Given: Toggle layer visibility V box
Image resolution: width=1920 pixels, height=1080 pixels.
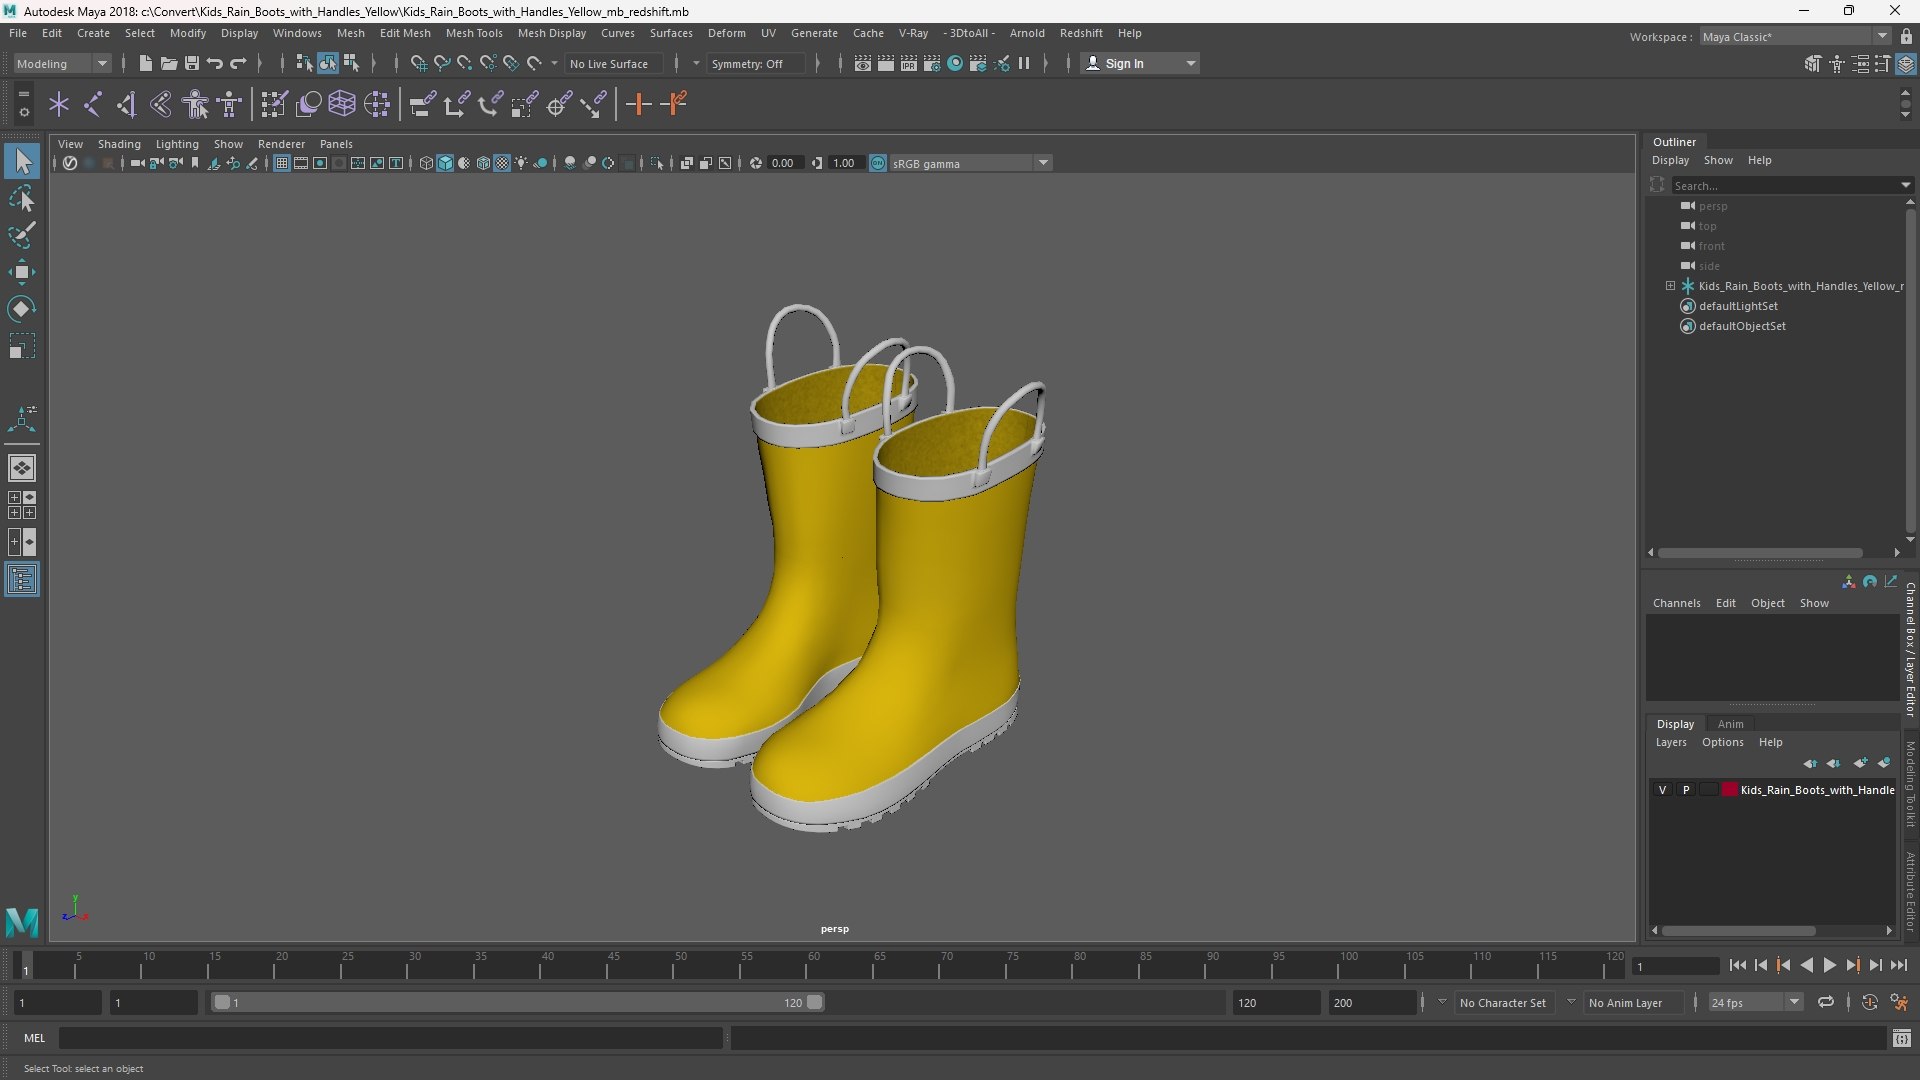Looking at the screenshot, I should [1662, 790].
